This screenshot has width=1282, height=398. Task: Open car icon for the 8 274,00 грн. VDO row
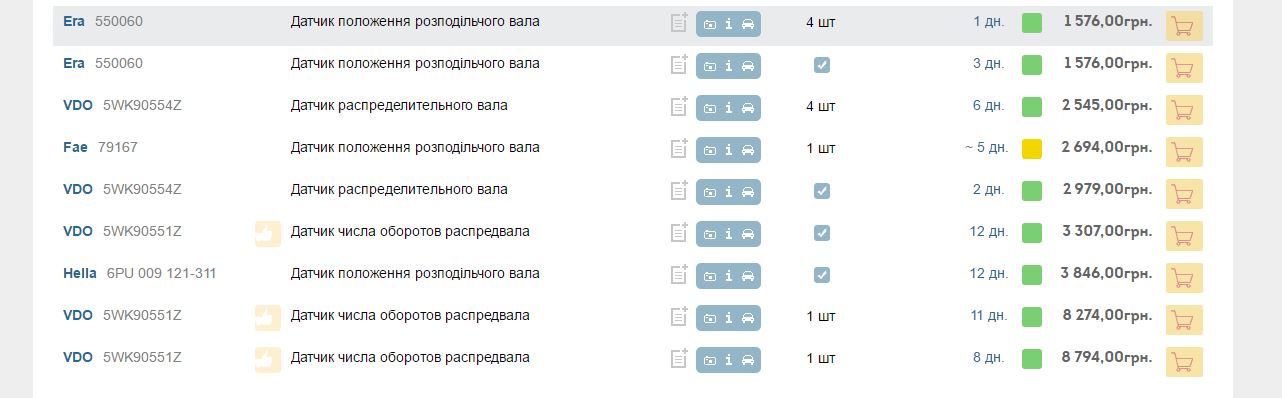point(748,318)
